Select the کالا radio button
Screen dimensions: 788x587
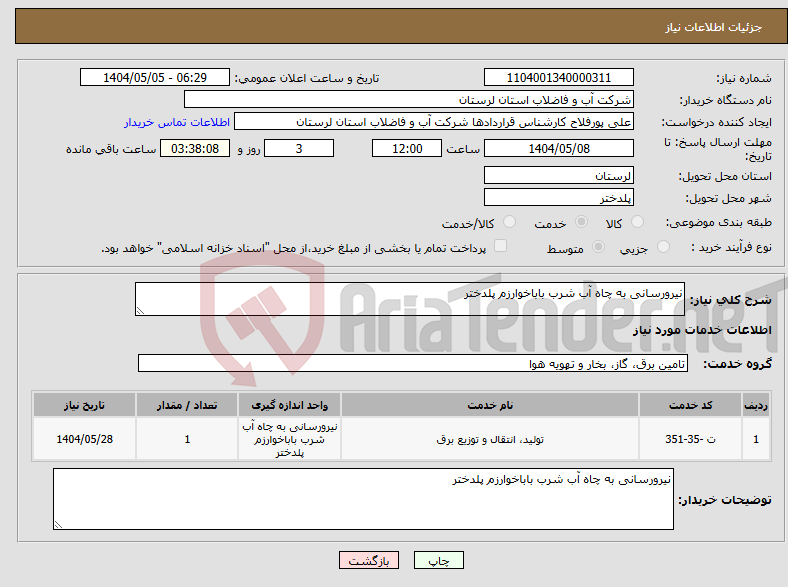click(637, 222)
